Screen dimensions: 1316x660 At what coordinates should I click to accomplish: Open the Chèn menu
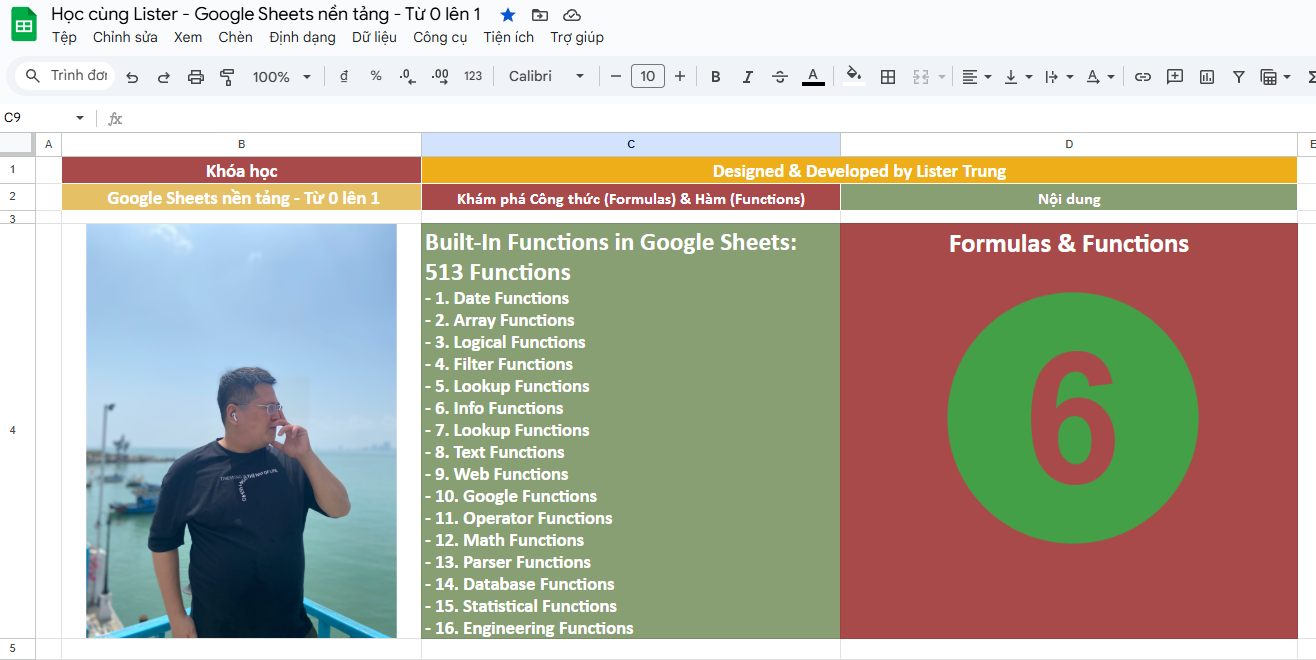point(235,37)
